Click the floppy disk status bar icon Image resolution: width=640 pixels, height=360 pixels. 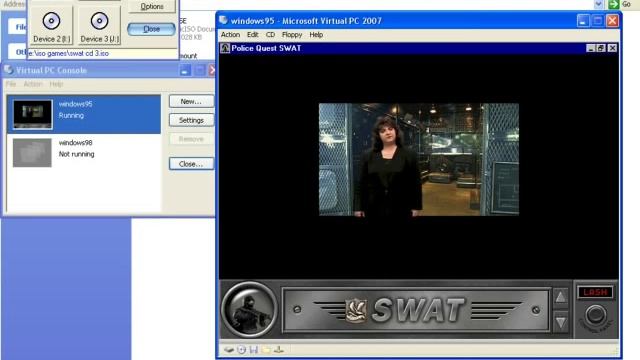point(254,350)
